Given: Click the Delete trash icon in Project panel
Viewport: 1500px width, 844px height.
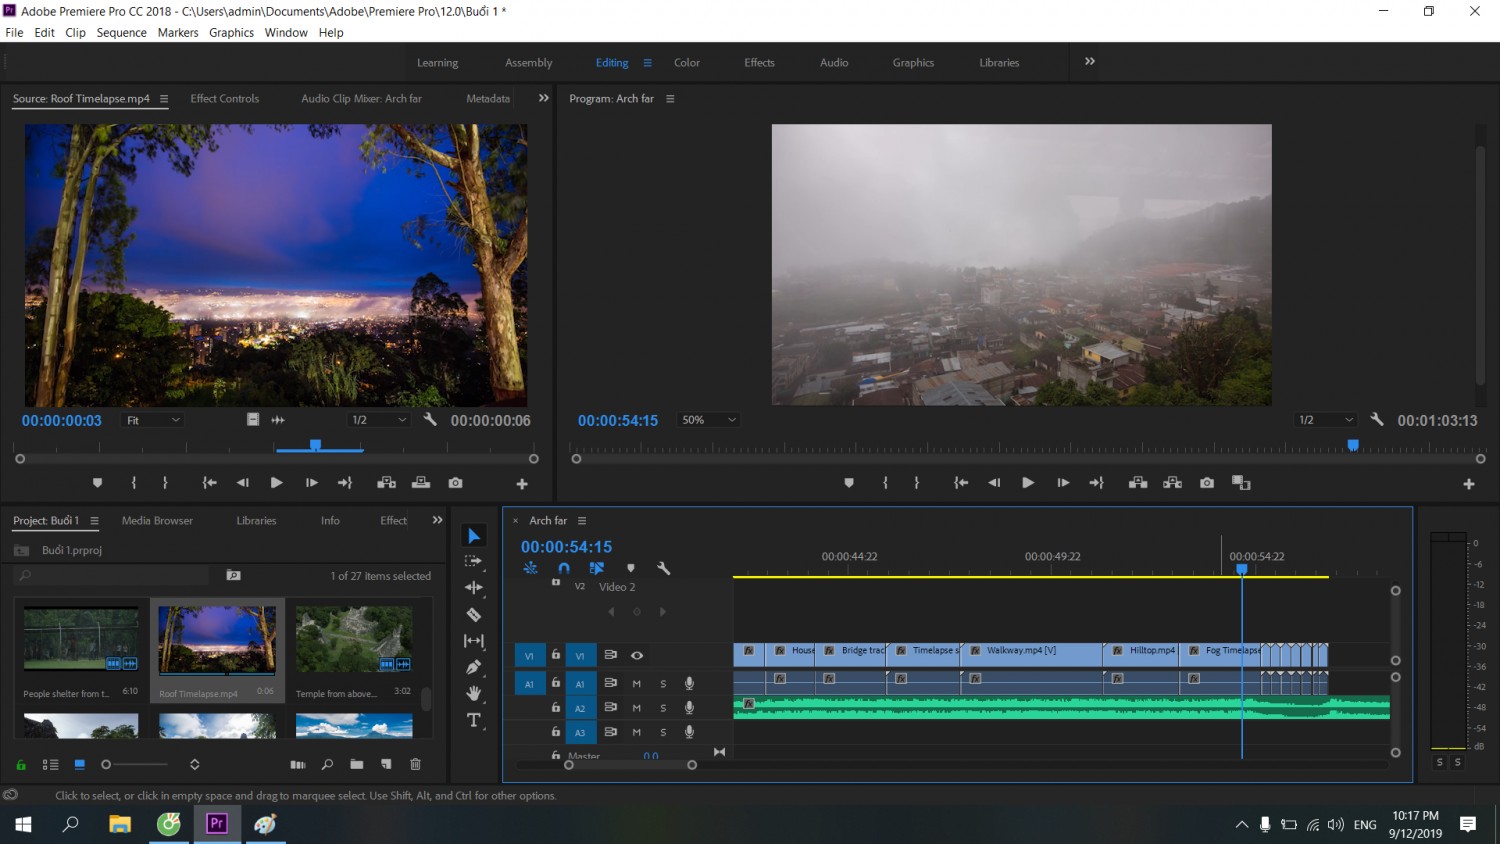Looking at the screenshot, I should click(415, 764).
